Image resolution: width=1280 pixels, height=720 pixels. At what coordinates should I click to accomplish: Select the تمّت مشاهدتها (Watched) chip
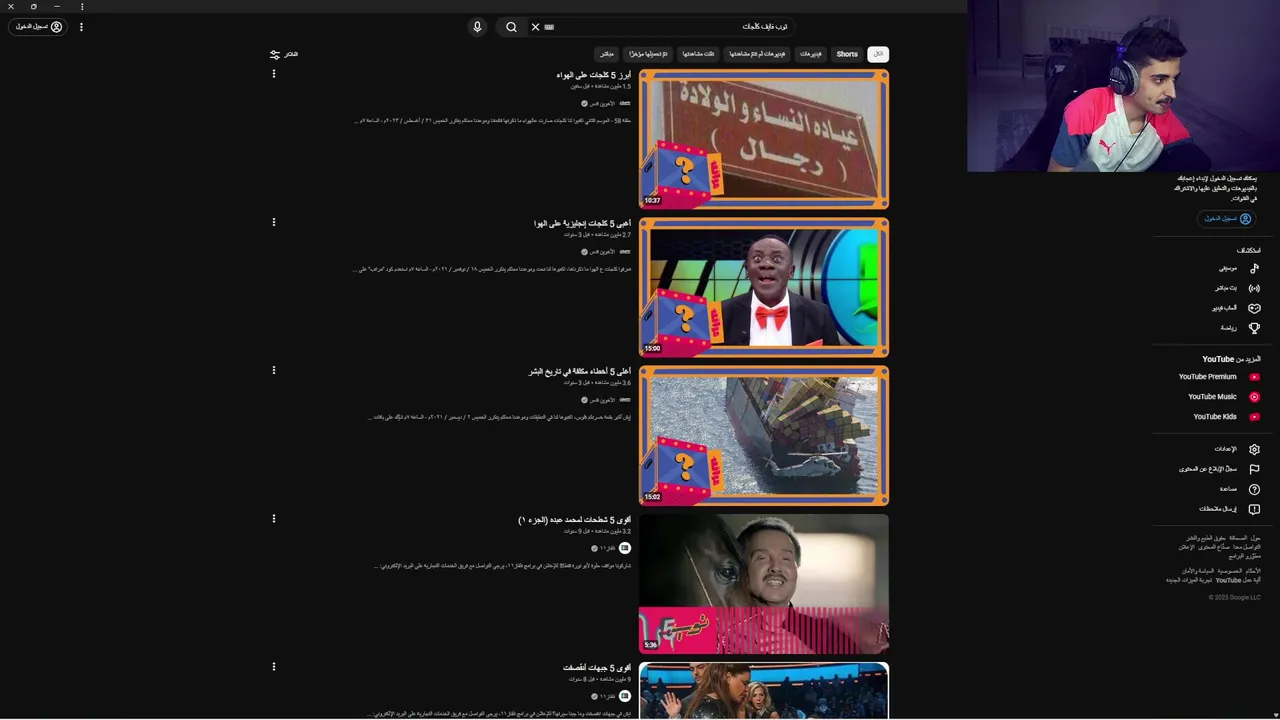pos(698,54)
